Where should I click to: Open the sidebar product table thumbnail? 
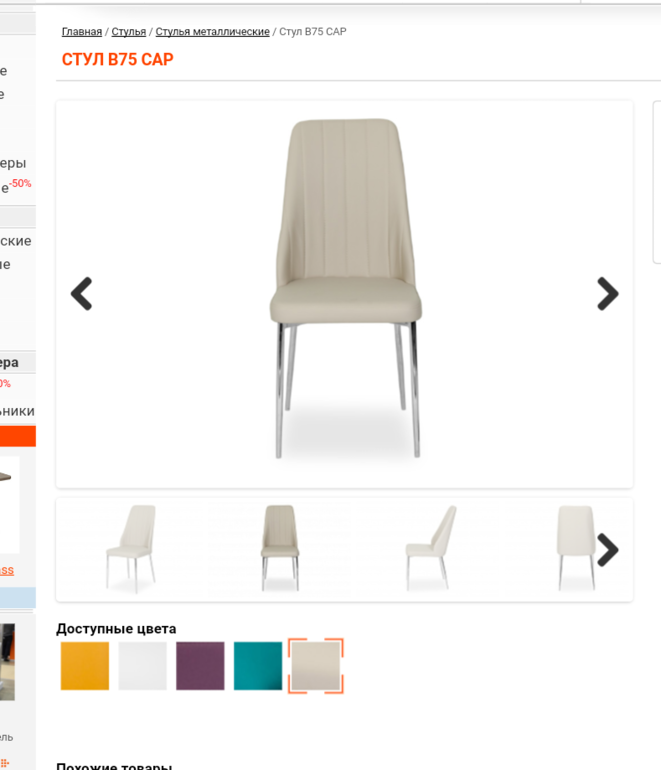pos(10,505)
